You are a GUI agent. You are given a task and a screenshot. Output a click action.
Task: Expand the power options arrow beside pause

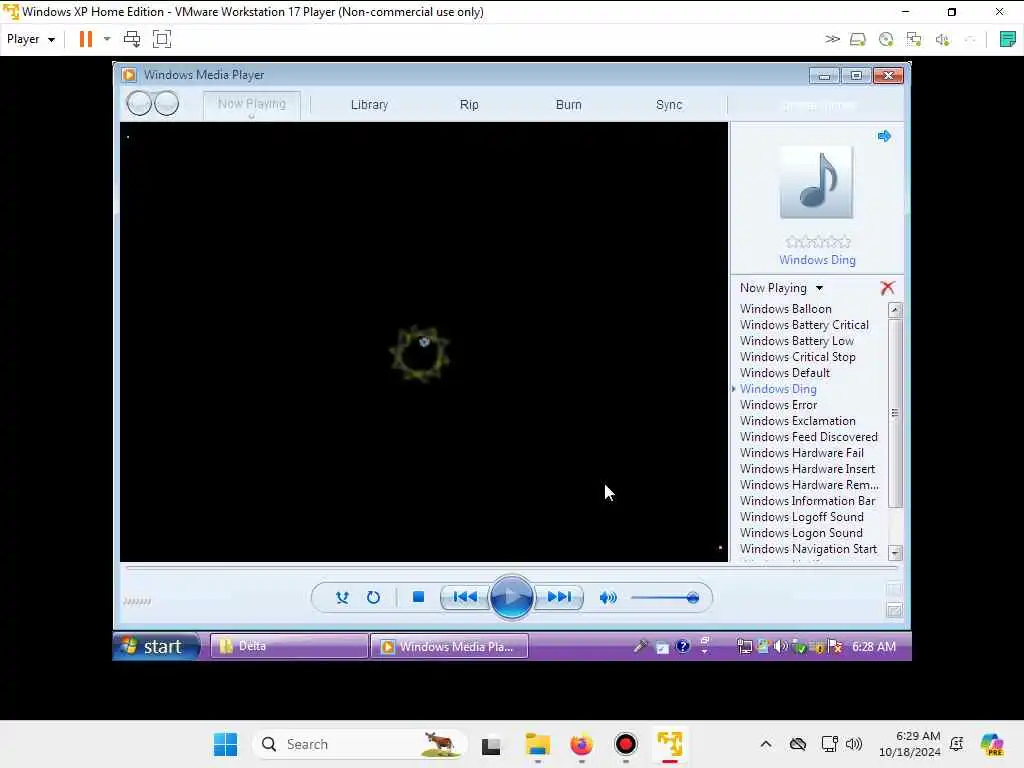point(107,39)
